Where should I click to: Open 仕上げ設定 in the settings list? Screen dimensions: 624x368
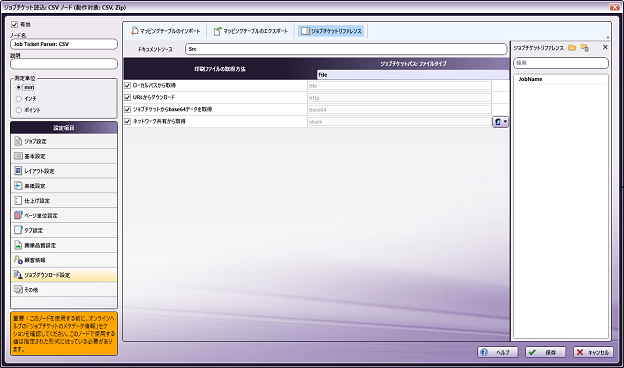[64, 201]
